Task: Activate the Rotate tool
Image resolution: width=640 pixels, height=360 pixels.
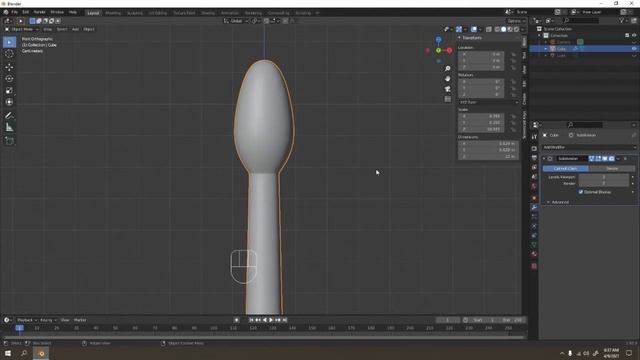Action: [9, 78]
